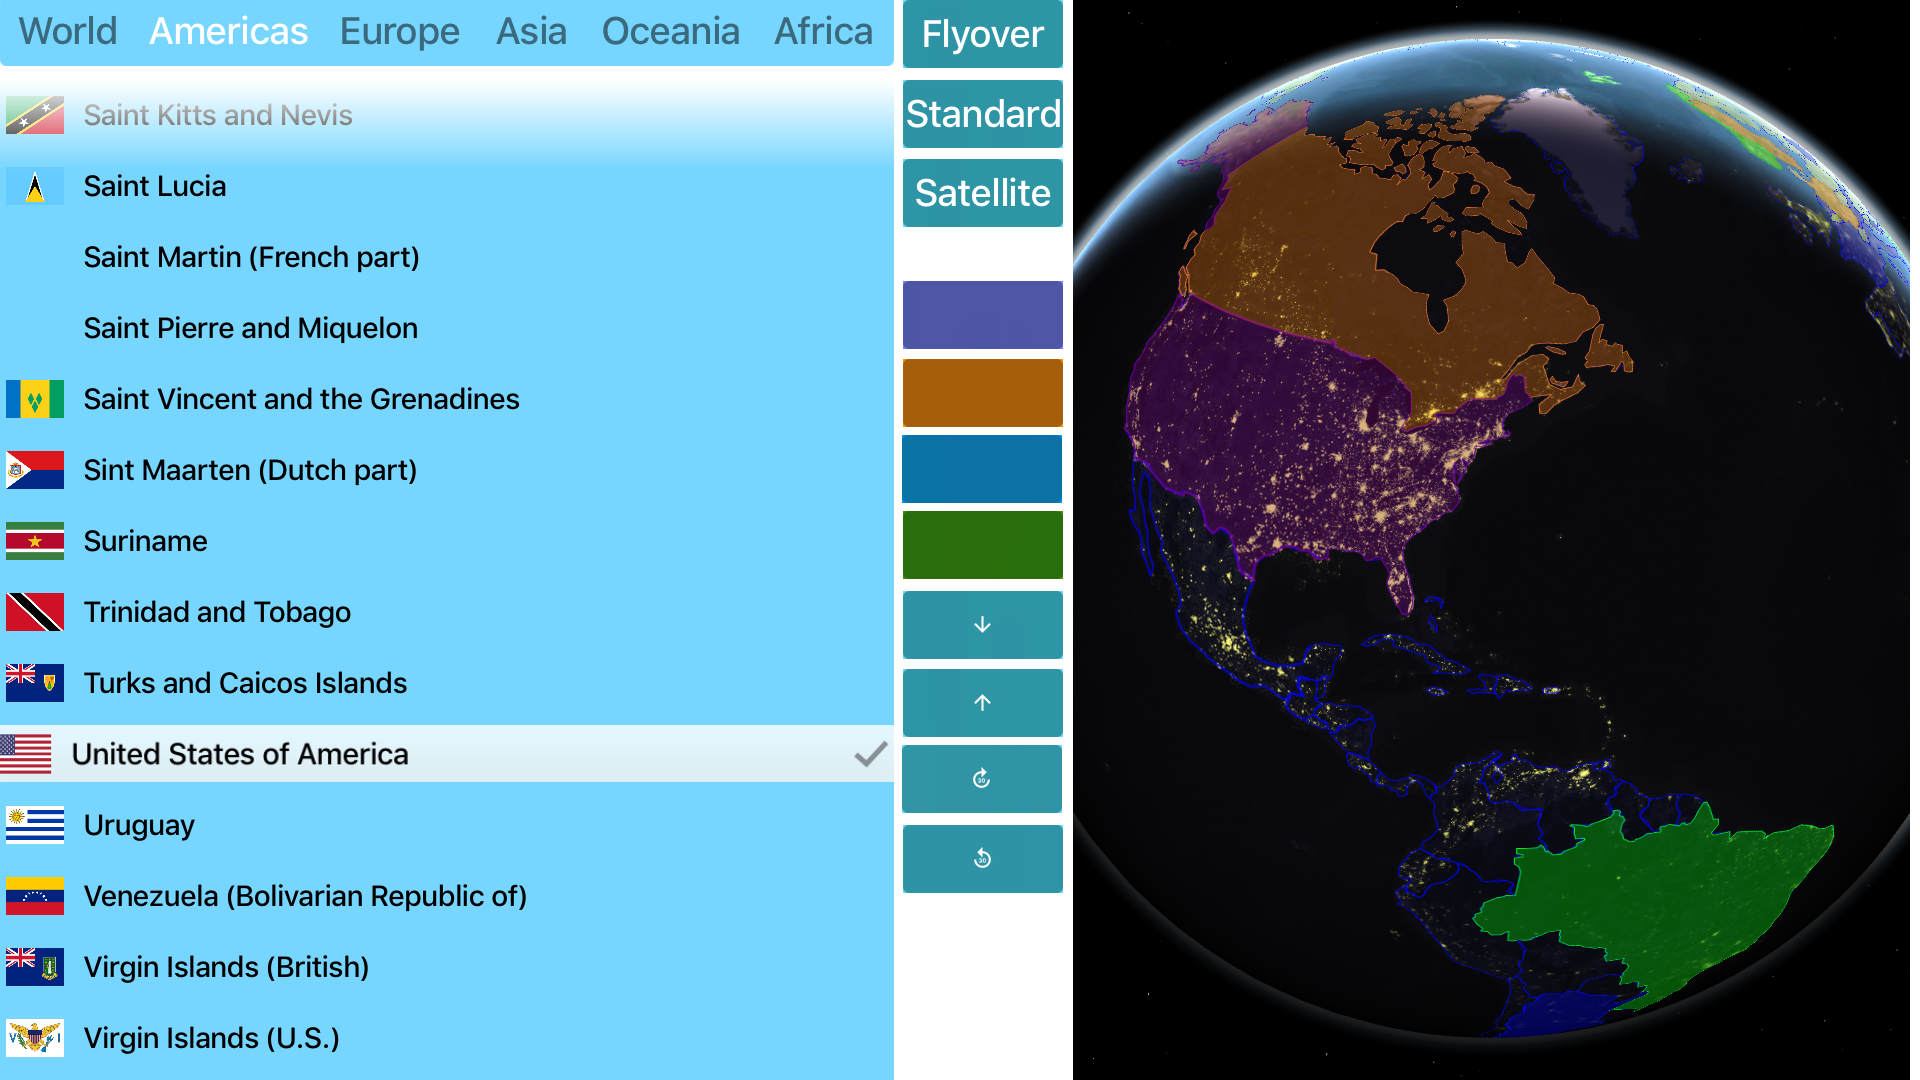Select Venezuela (Bolivarian Republic of)
Viewport: 1920px width, 1080px height.
[447, 896]
